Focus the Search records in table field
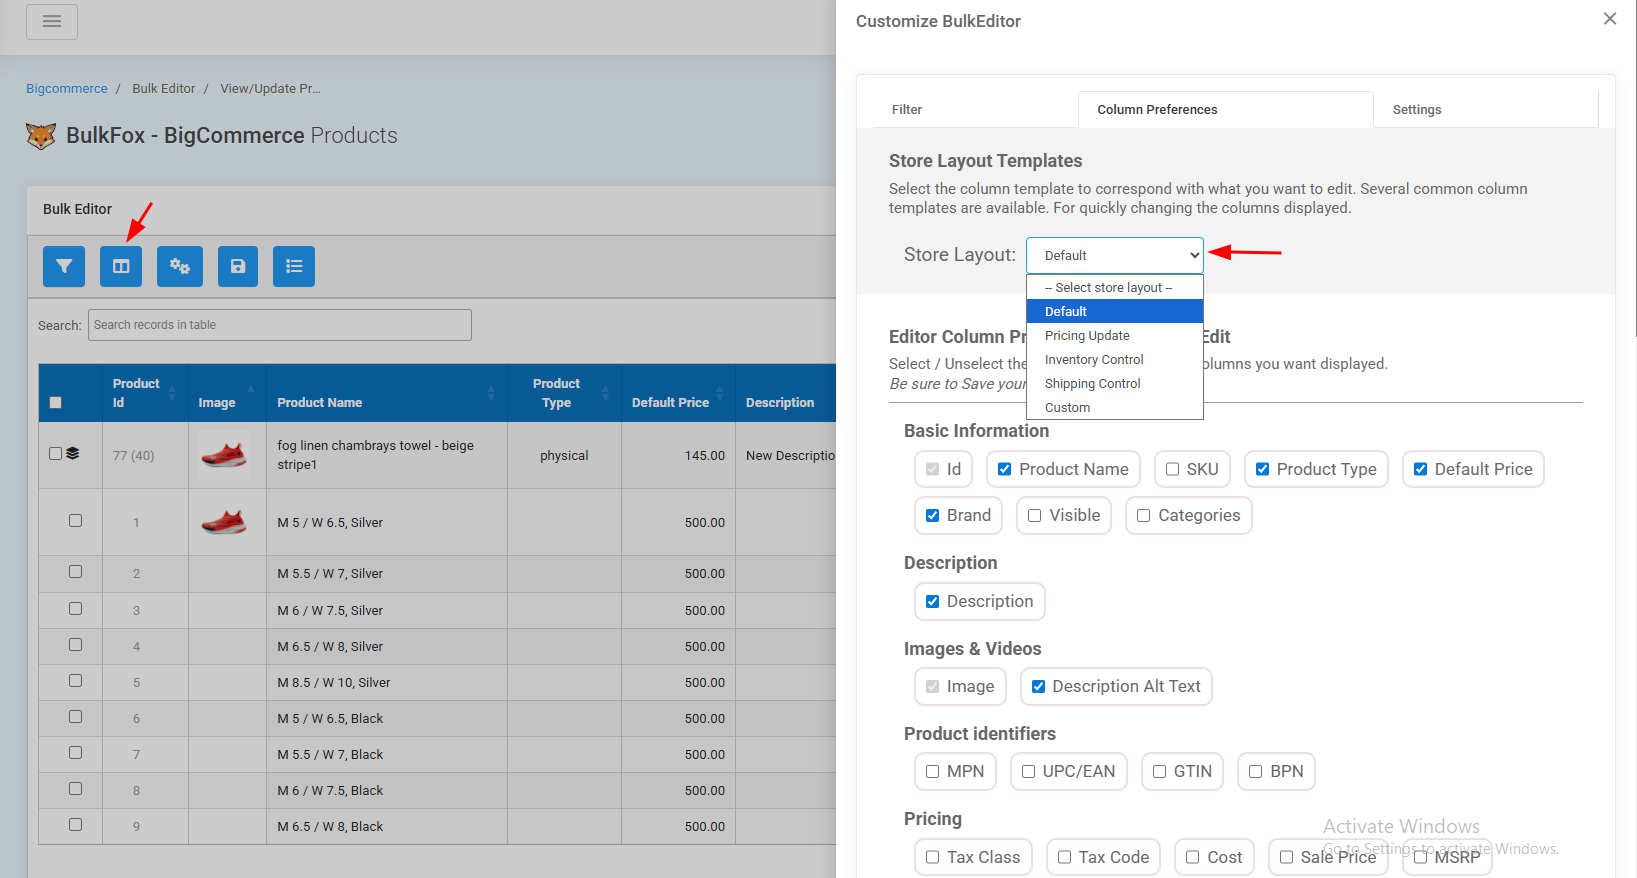Image resolution: width=1637 pixels, height=878 pixels. 280,325
